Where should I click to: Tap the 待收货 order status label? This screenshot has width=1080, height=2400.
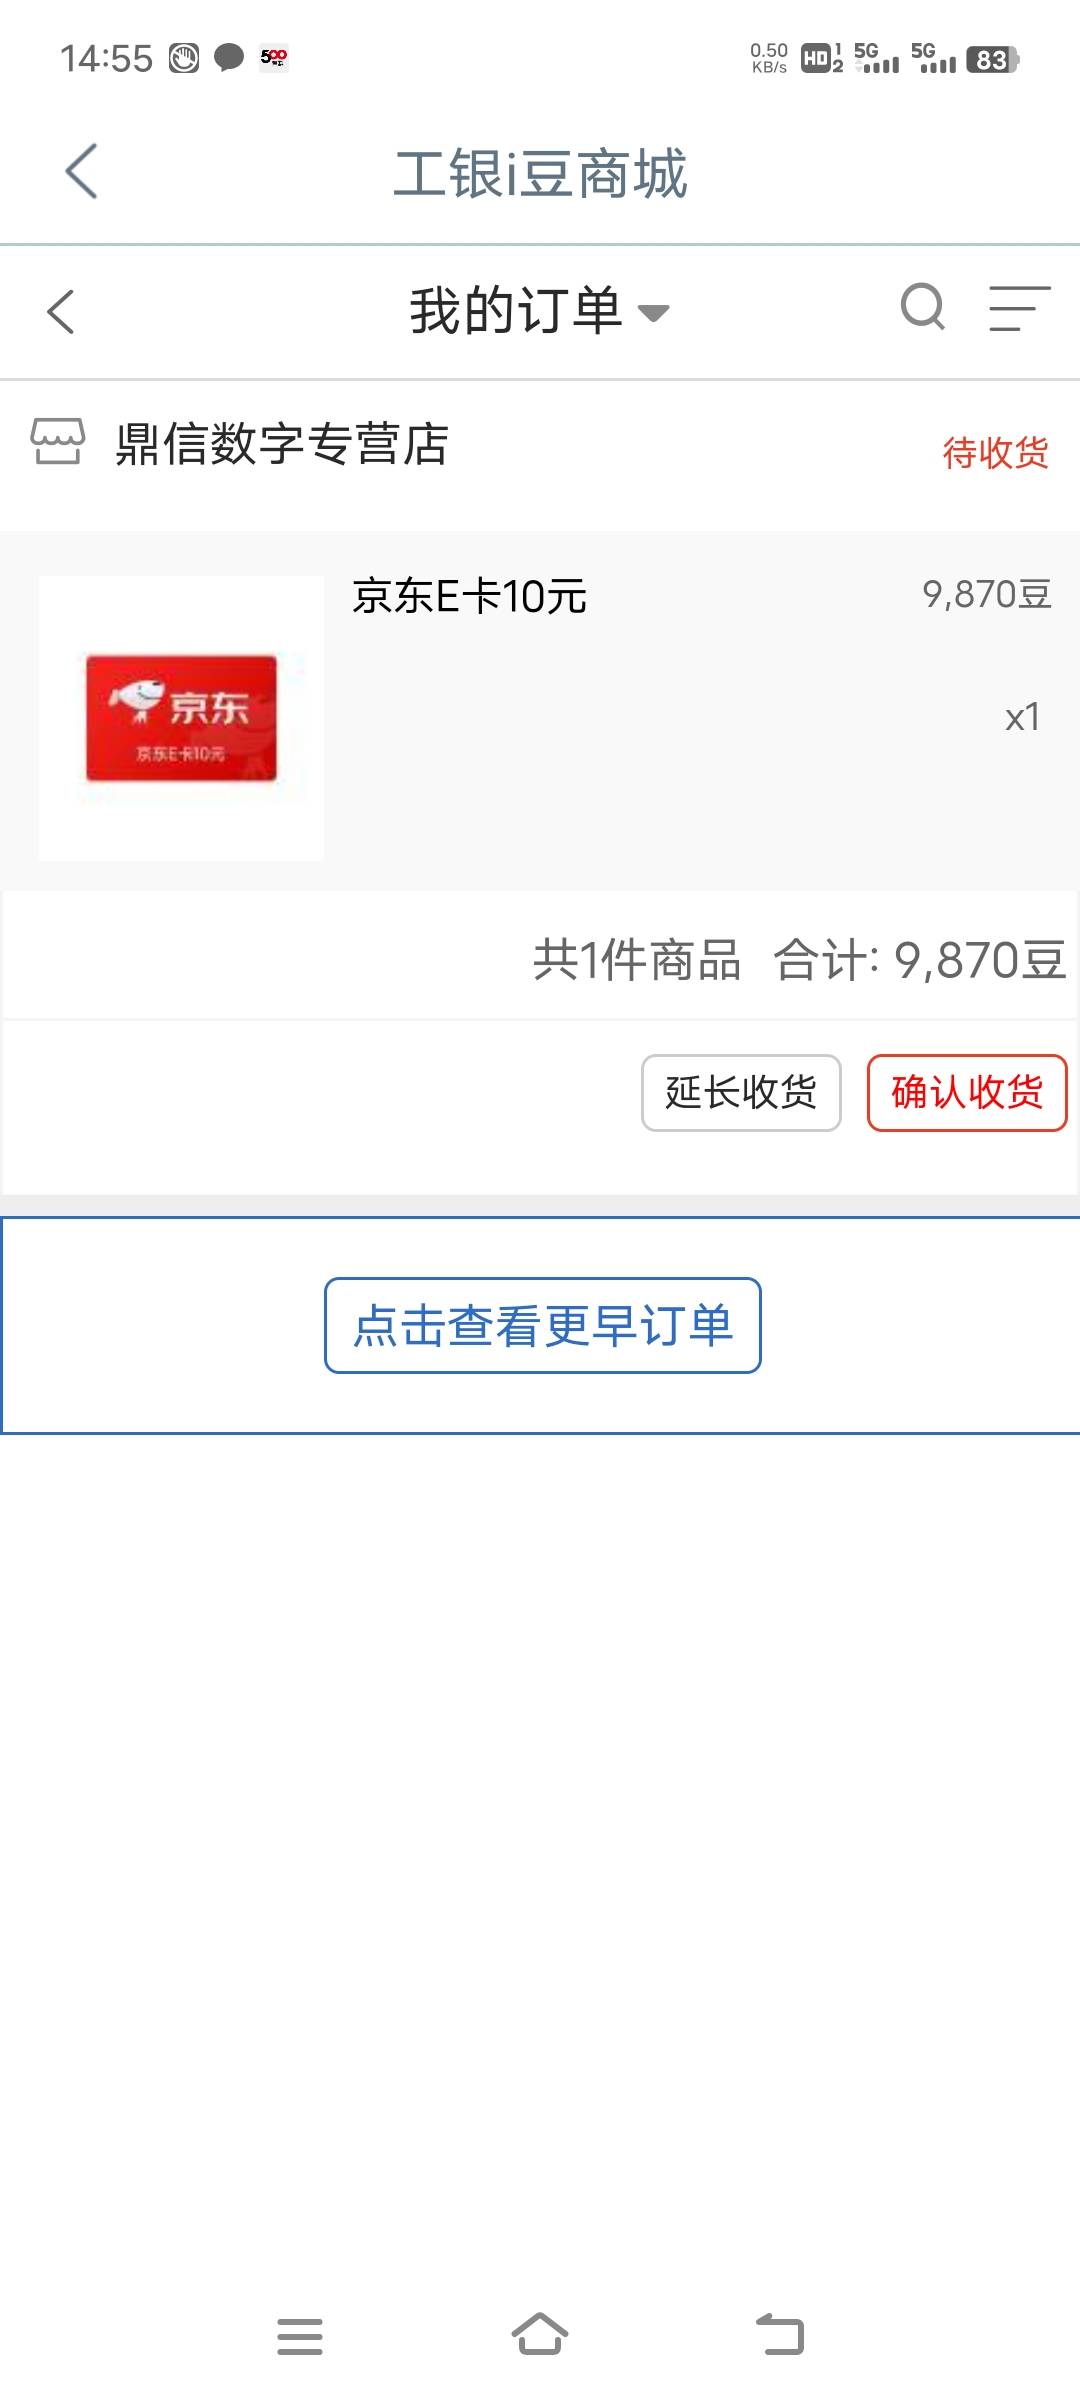(x=995, y=452)
